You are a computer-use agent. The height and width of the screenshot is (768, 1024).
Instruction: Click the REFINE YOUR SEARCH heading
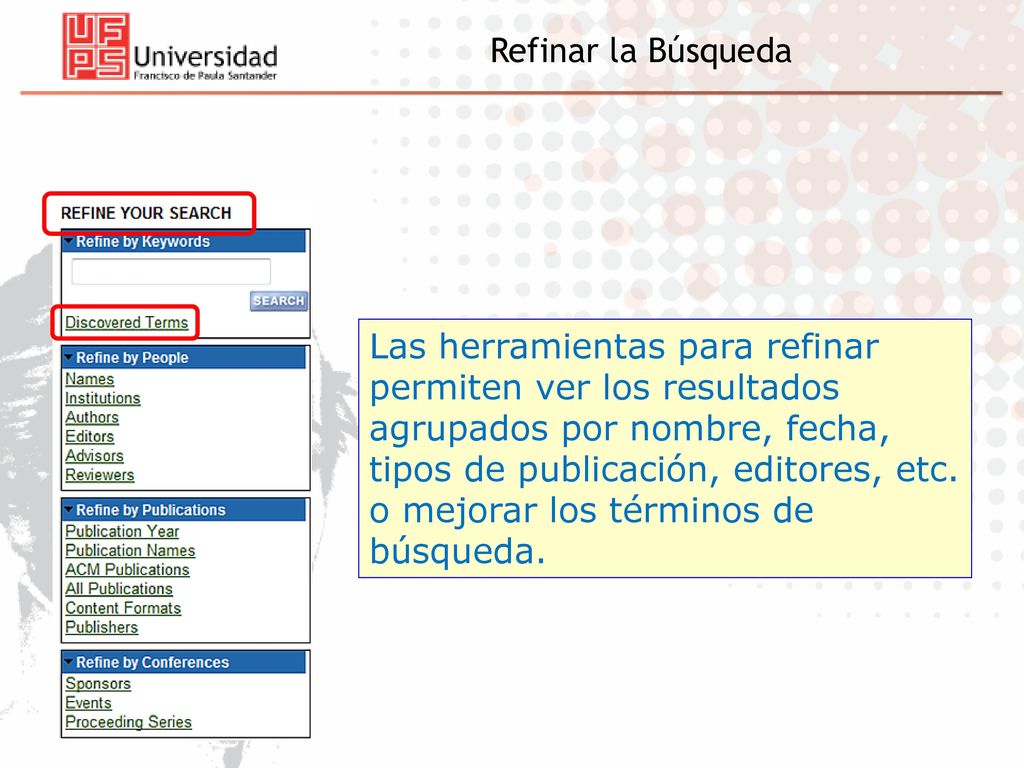[146, 214]
